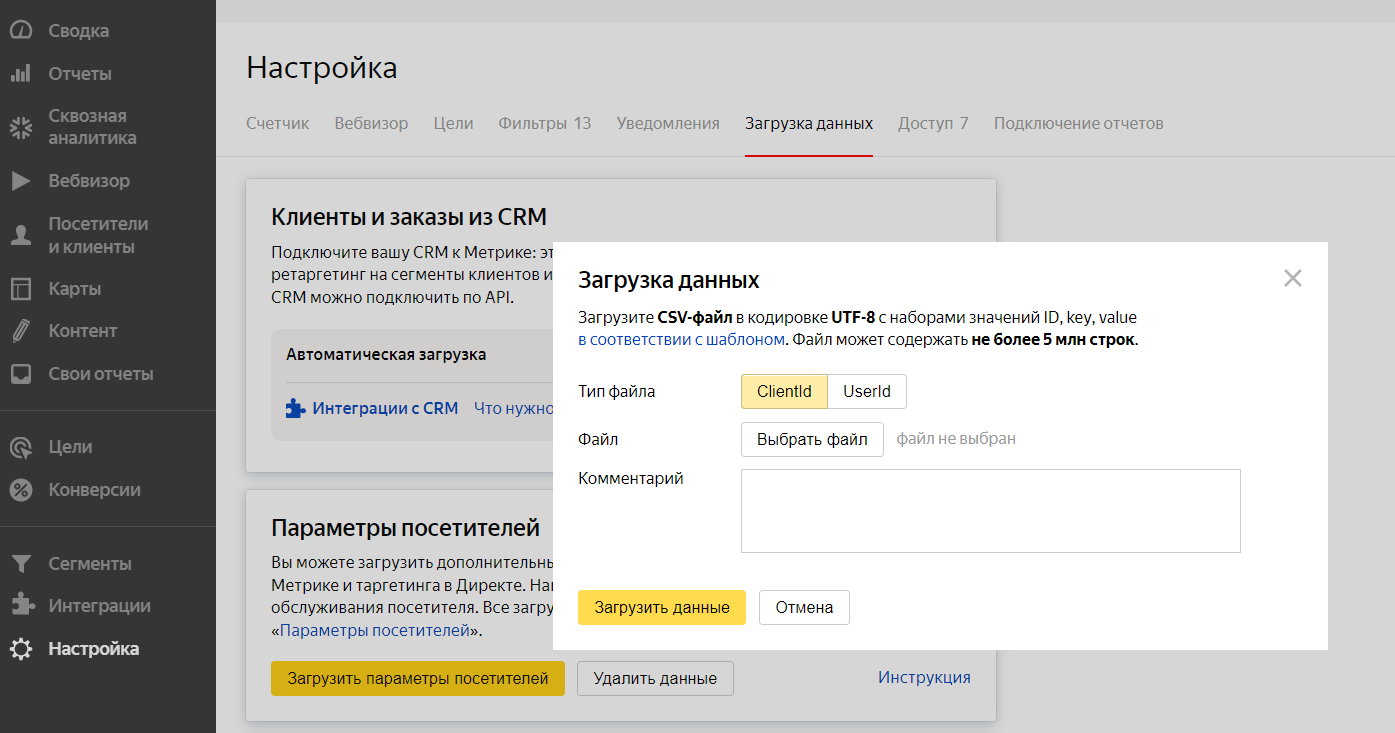Close the Загрузка данных dialog
Image resolution: width=1395 pixels, height=733 pixels.
tap(1293, 279)
